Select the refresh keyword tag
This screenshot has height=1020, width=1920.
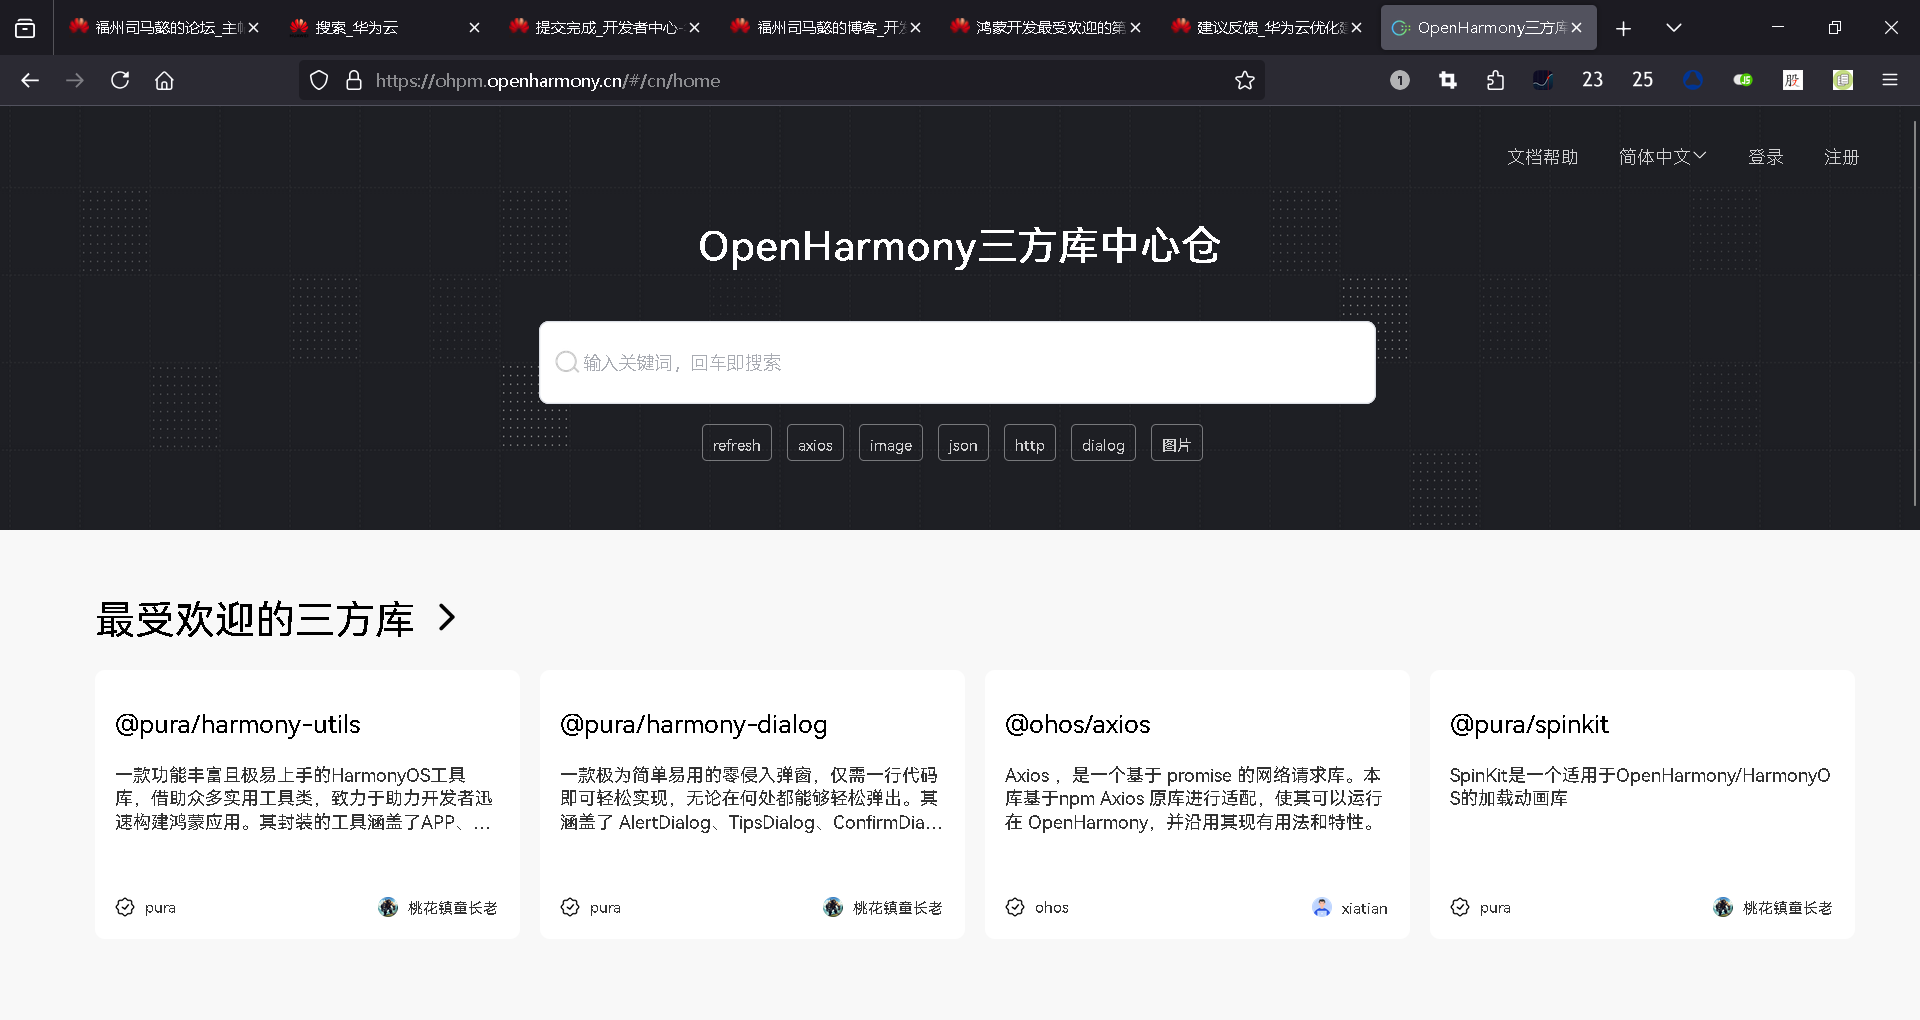[x=737, y=444]
